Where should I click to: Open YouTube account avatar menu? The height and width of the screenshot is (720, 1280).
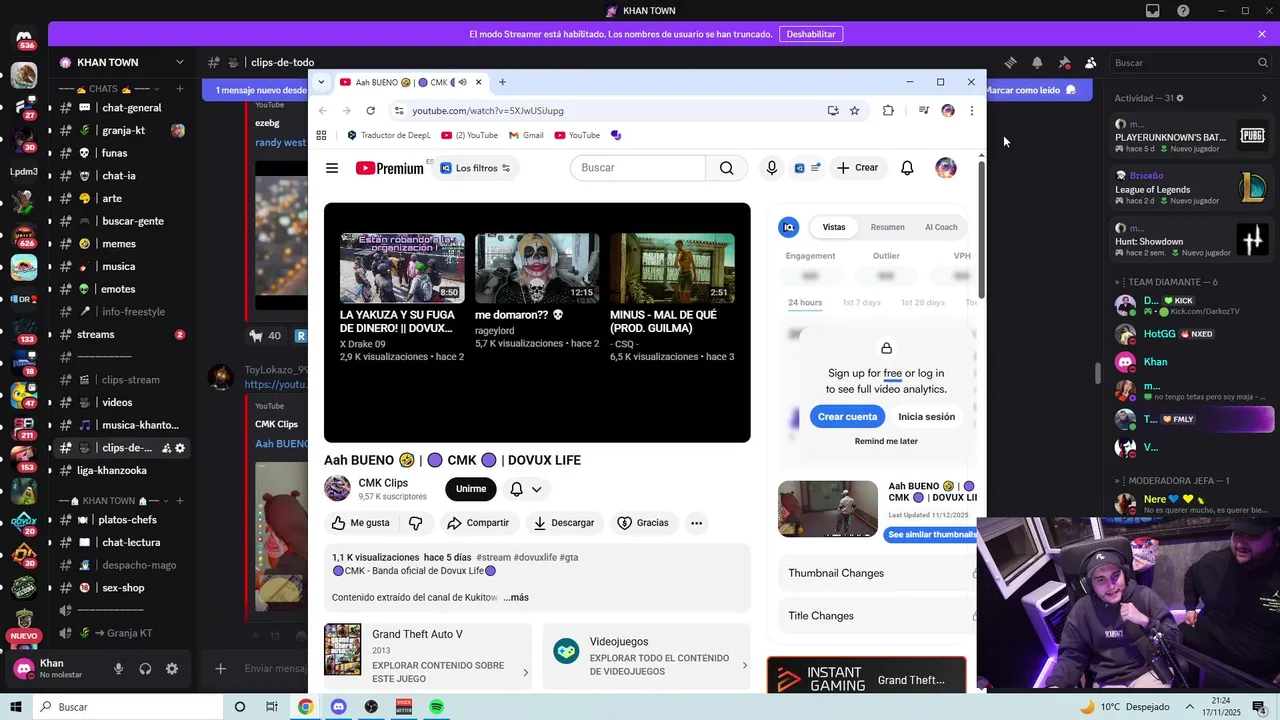click(x=945, y=168)
